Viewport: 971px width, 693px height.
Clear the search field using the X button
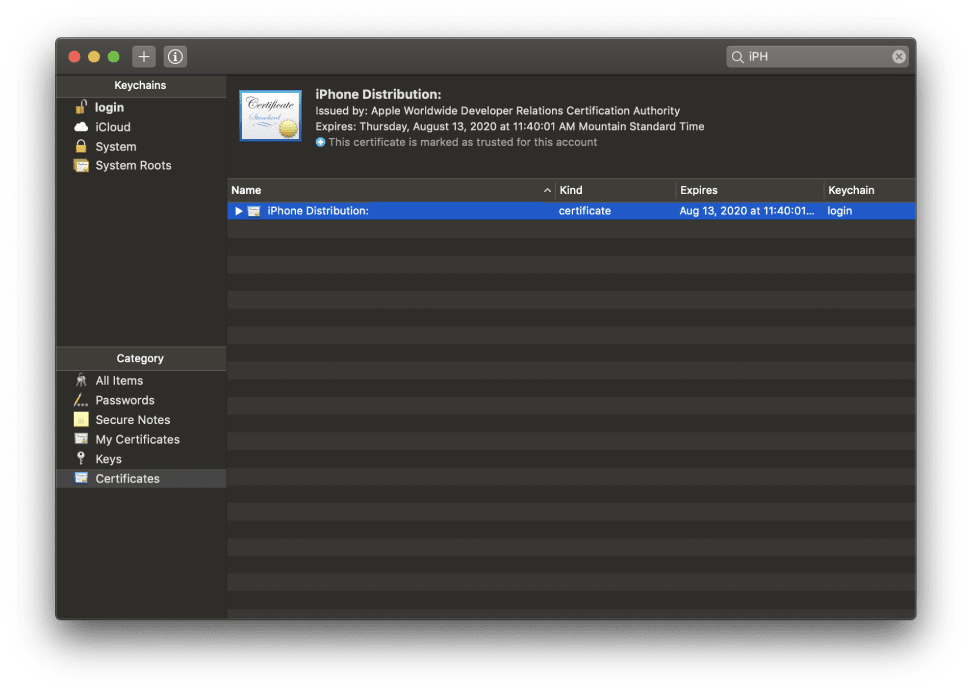click(x=898, y=56)
